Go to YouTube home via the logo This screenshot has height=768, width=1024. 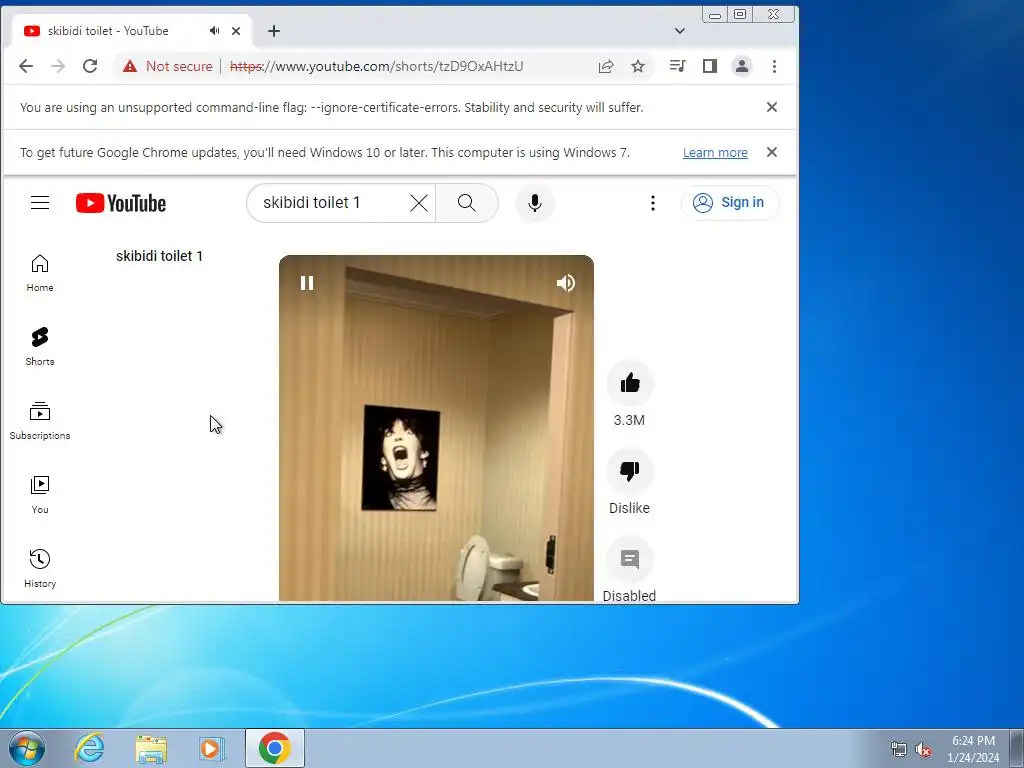[121, 203]
